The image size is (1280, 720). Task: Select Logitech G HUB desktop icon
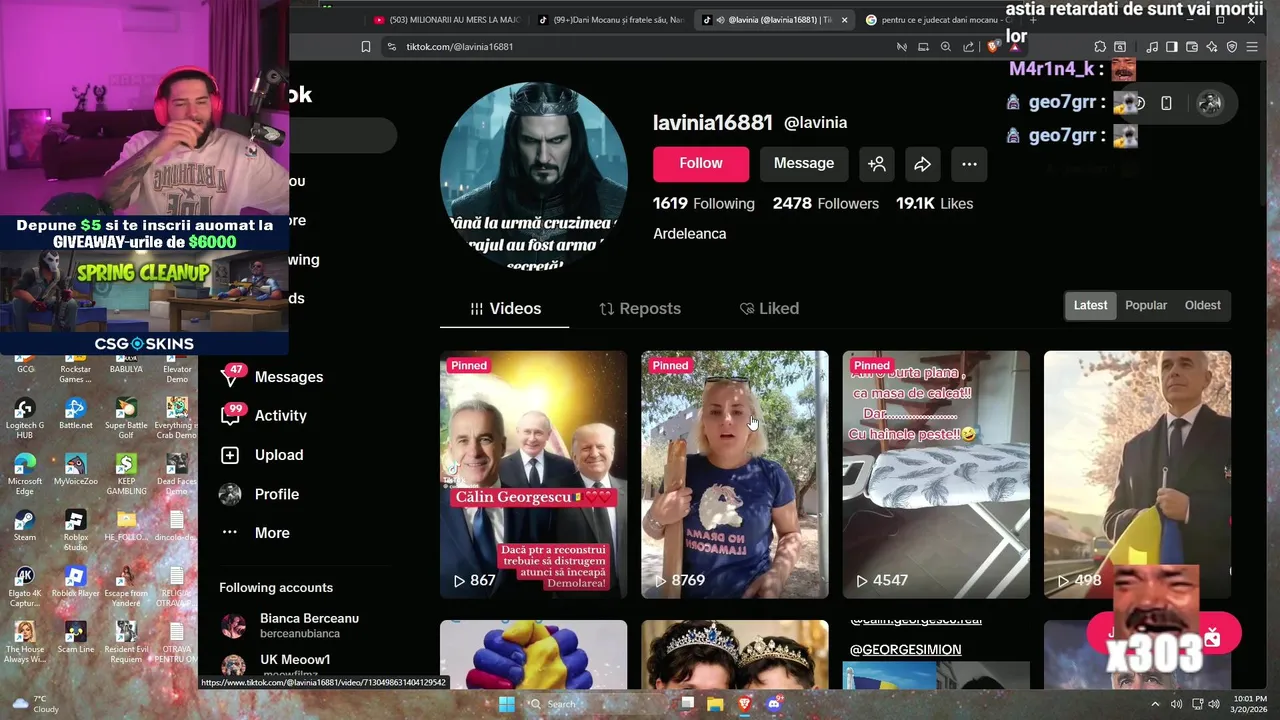click(x=25, y=418)
